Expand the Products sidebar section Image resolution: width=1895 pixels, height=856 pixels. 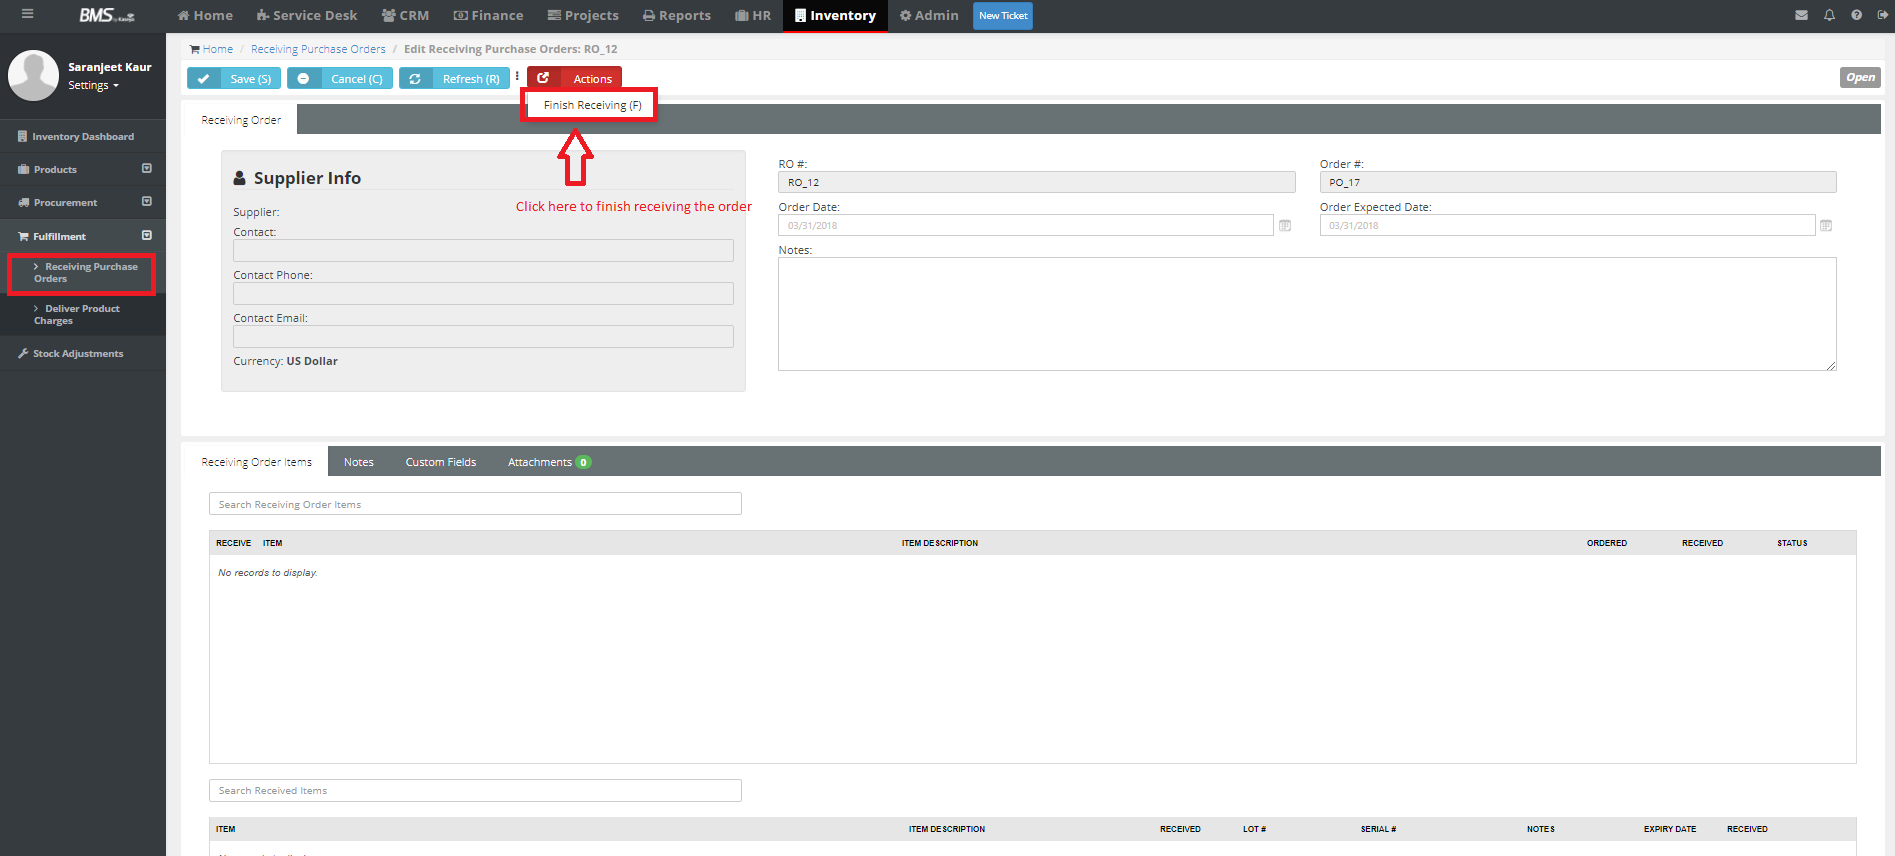147,168
